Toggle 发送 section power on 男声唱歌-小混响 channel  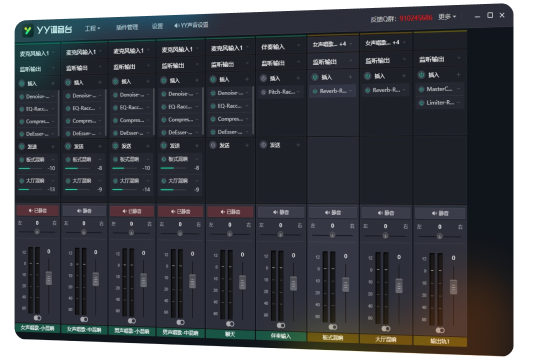pos(115,146)
